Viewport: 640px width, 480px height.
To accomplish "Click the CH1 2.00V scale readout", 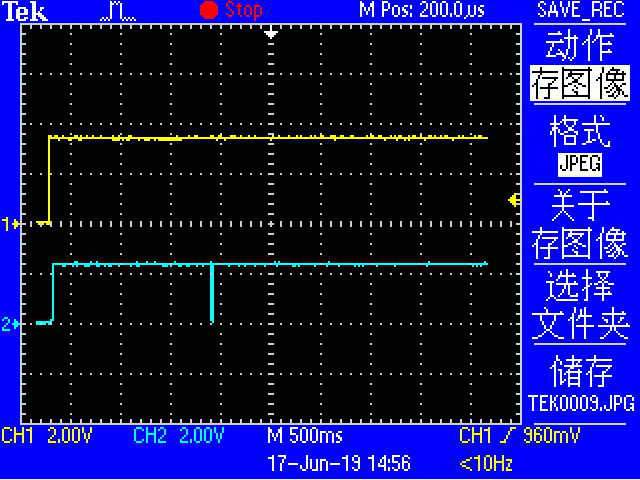I will tap(47, 436).
